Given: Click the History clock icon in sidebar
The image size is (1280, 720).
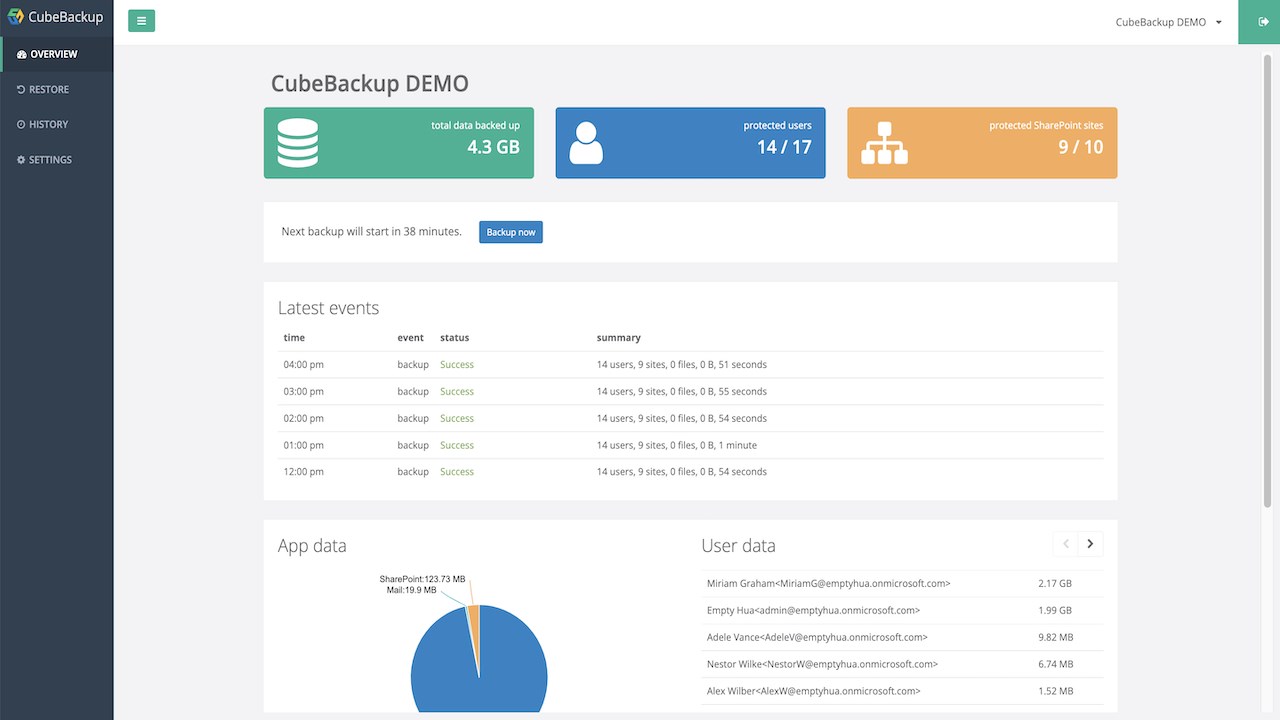Looking at the screenshot, I should click(21, 124).
